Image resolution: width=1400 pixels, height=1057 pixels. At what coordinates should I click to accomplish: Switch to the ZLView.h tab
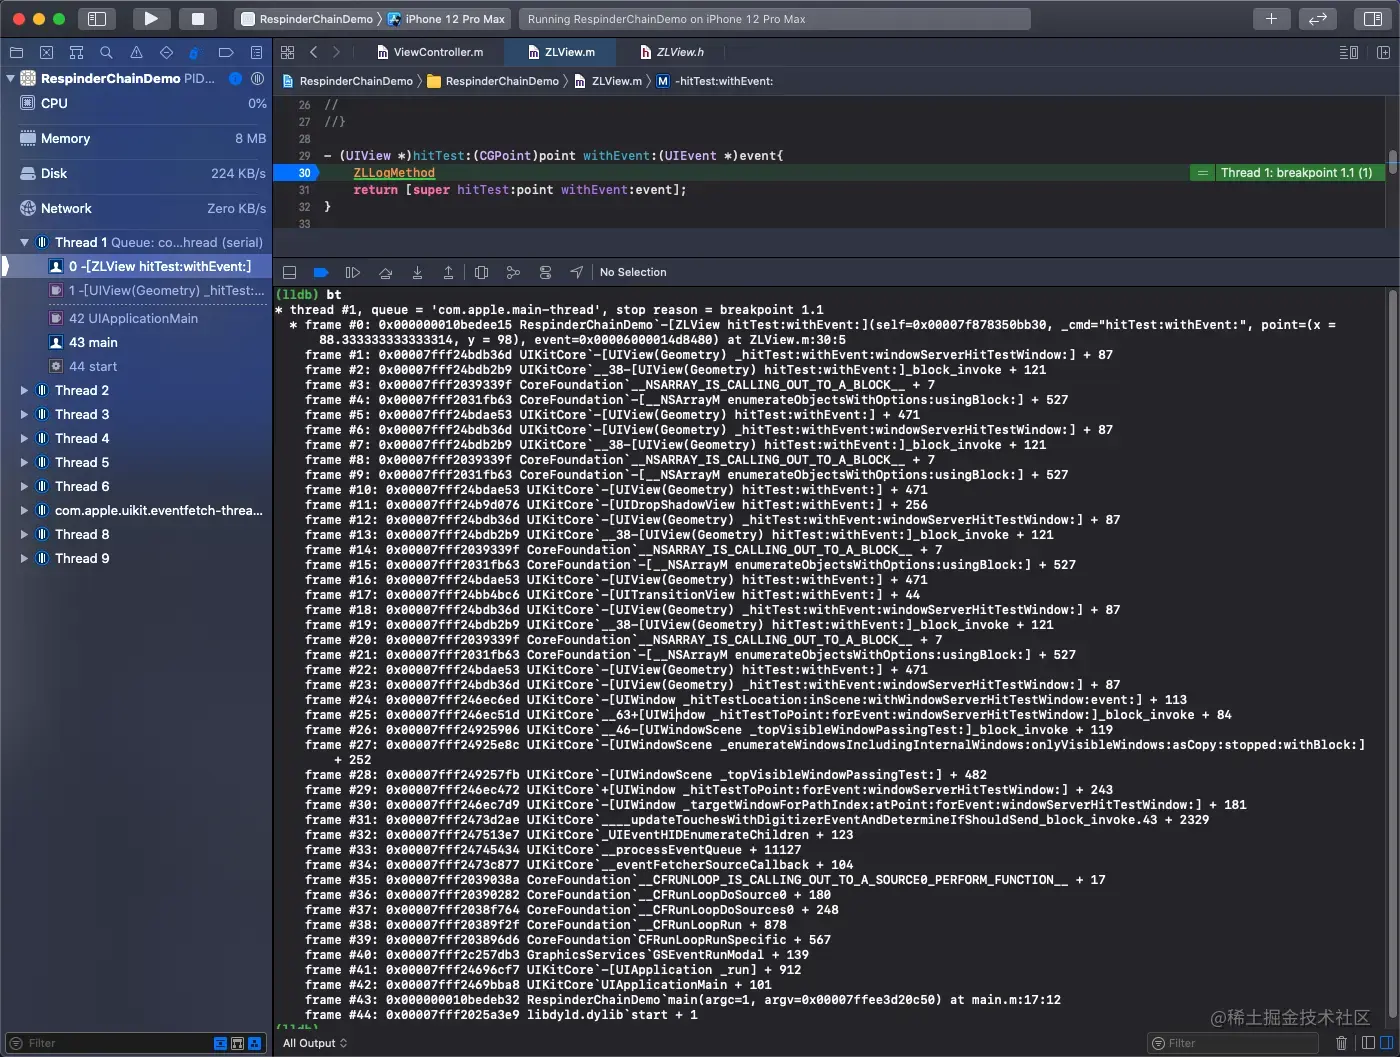pyautogui.click(x=671, y=52)
